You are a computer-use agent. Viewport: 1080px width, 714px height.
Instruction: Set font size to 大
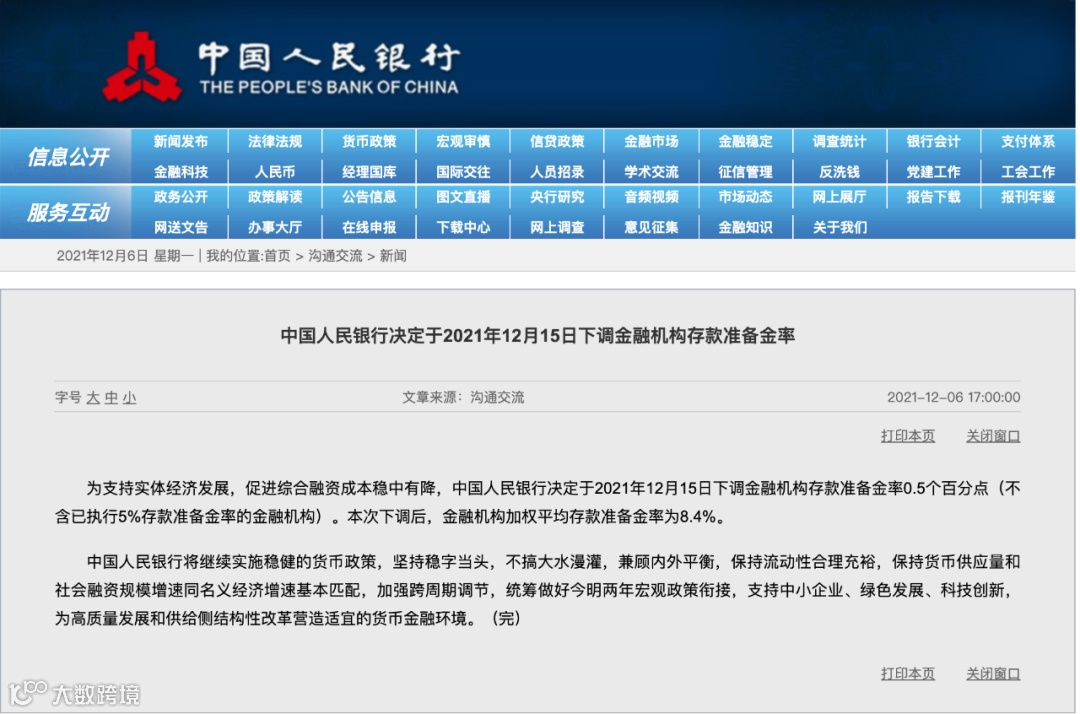coord(93,398)
